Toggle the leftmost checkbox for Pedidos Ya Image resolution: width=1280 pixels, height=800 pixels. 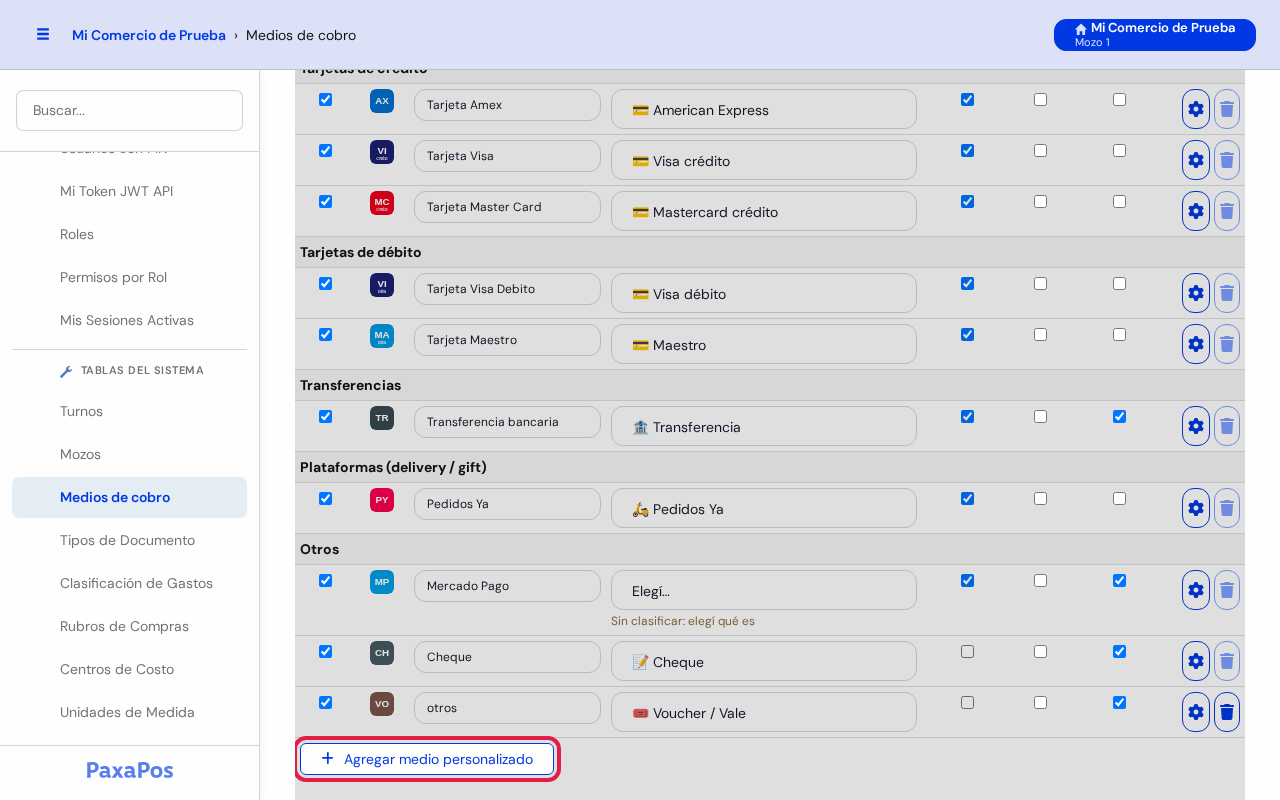coord(325,499)
